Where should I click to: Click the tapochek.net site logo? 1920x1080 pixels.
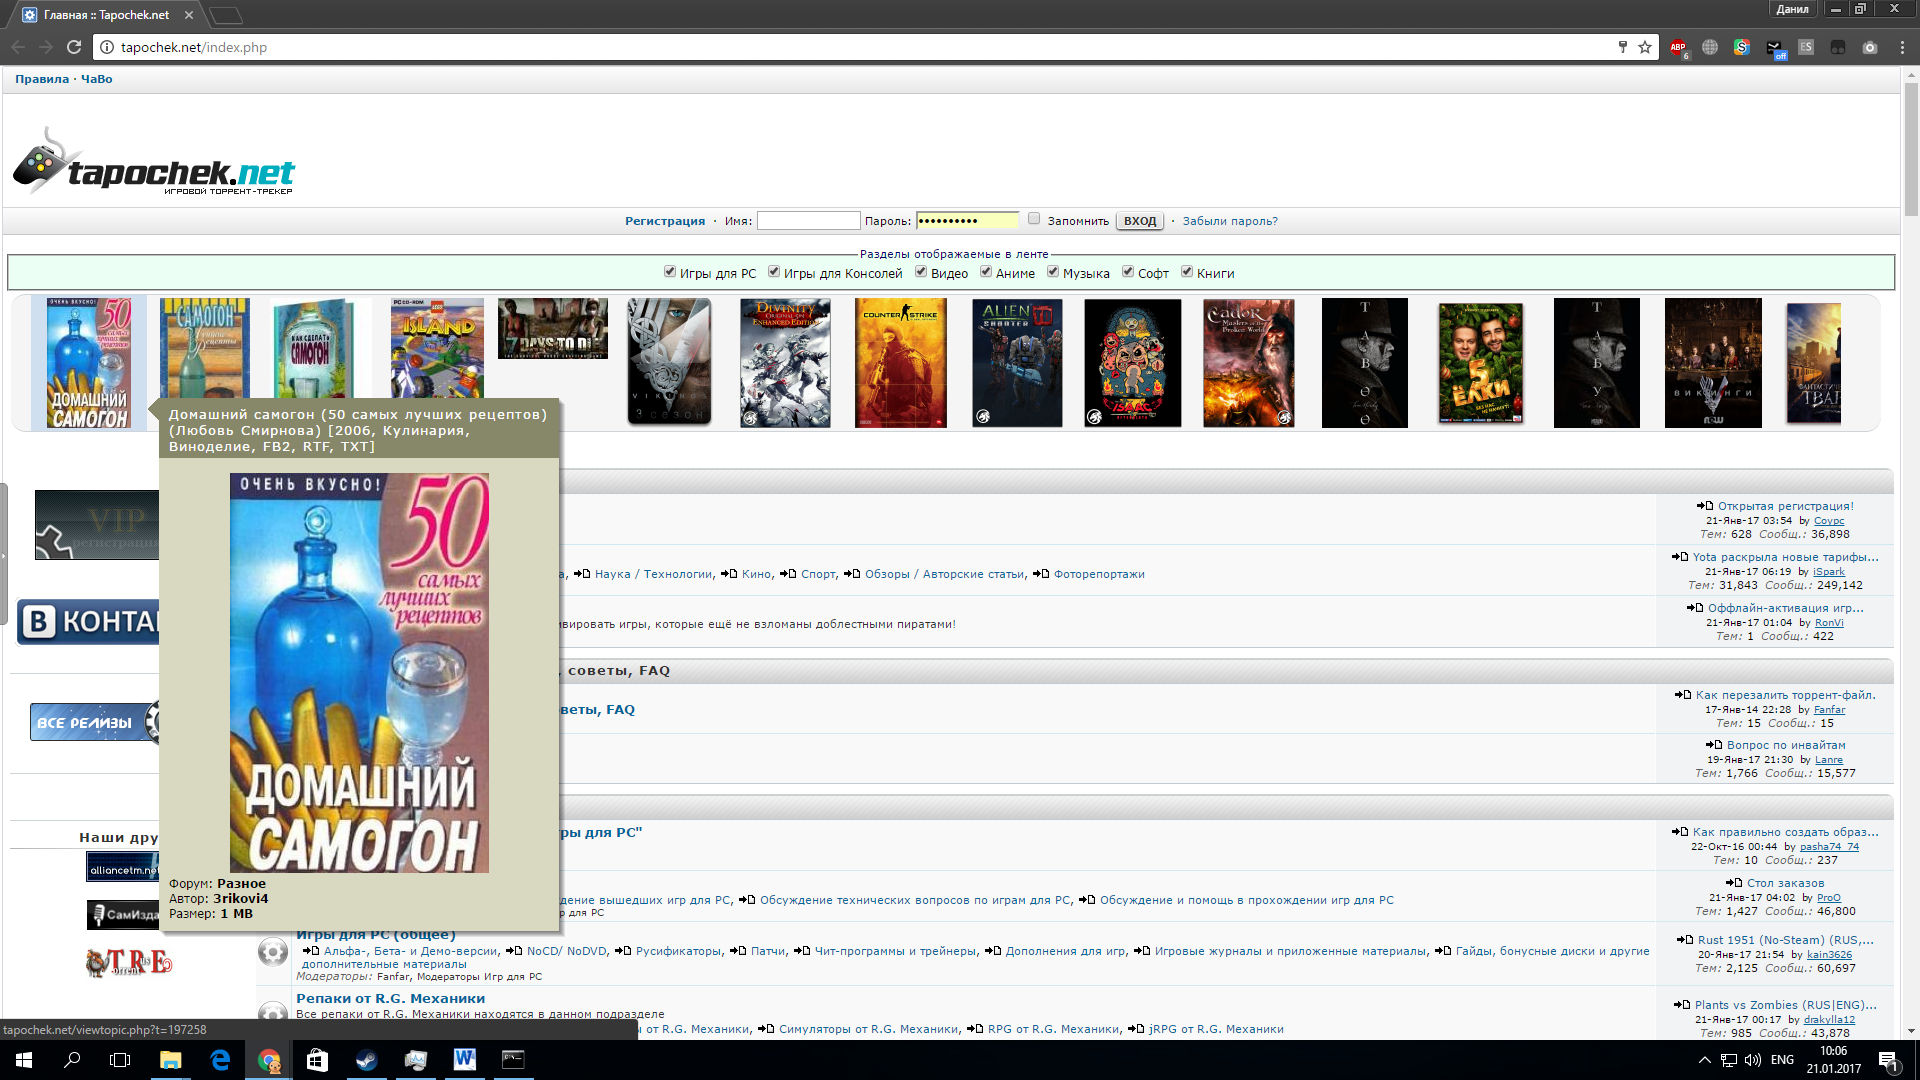(154, 162)
